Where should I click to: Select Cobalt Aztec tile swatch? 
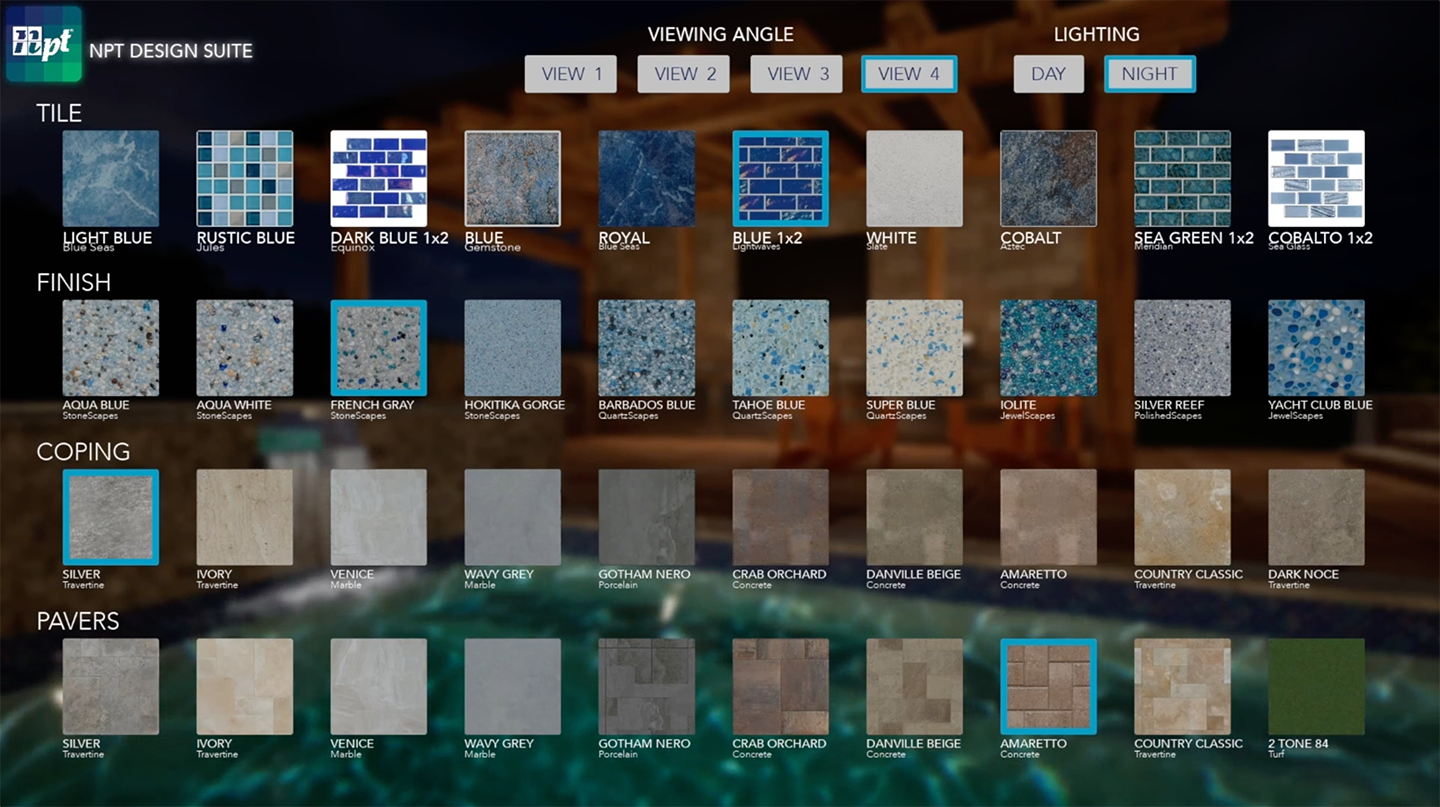1049,179
